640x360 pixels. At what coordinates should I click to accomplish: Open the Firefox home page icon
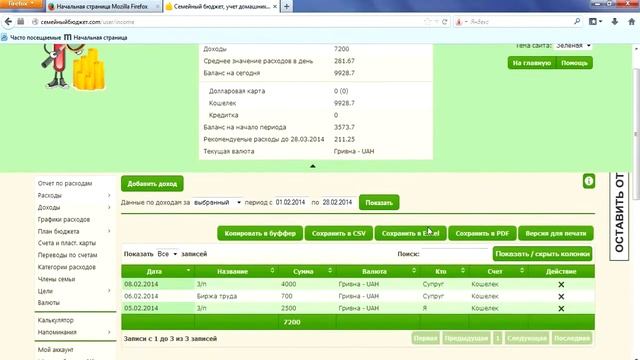pyautogui.click(x=631, y=22)
